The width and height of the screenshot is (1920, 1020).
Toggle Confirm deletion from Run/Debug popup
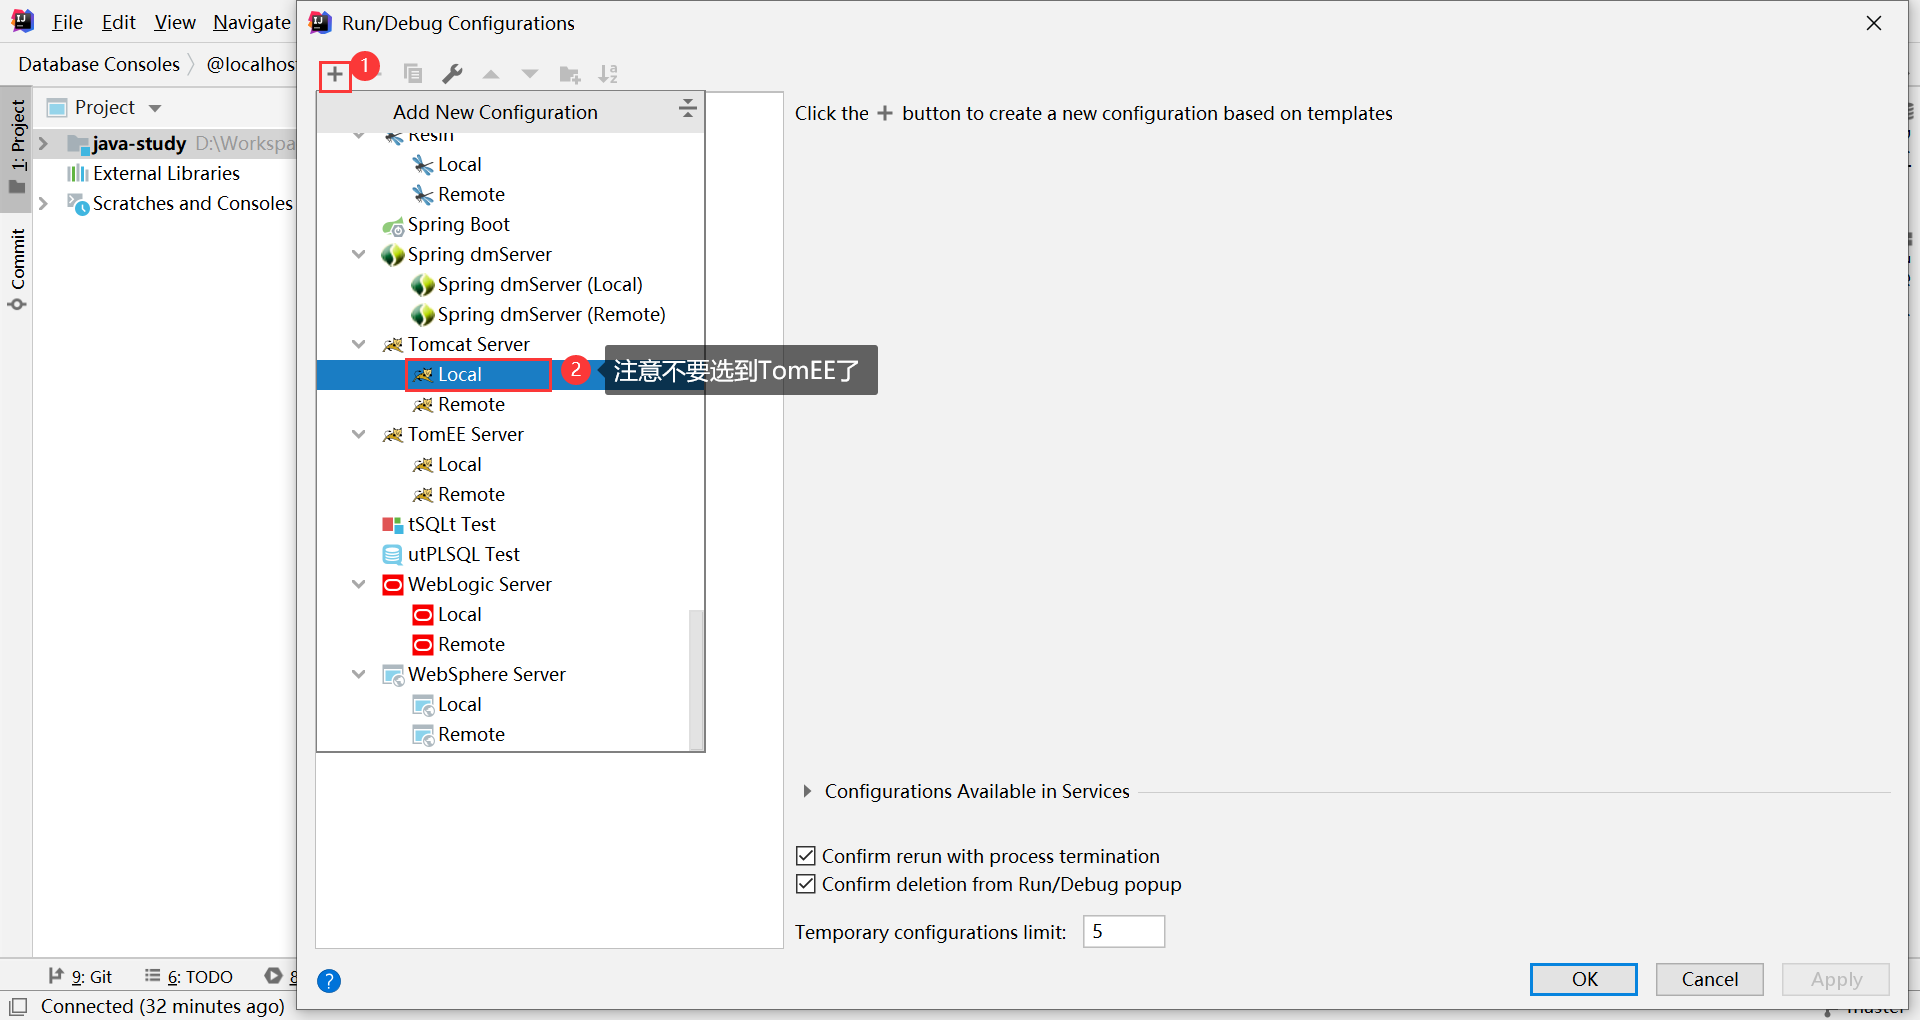coord(806,884)
